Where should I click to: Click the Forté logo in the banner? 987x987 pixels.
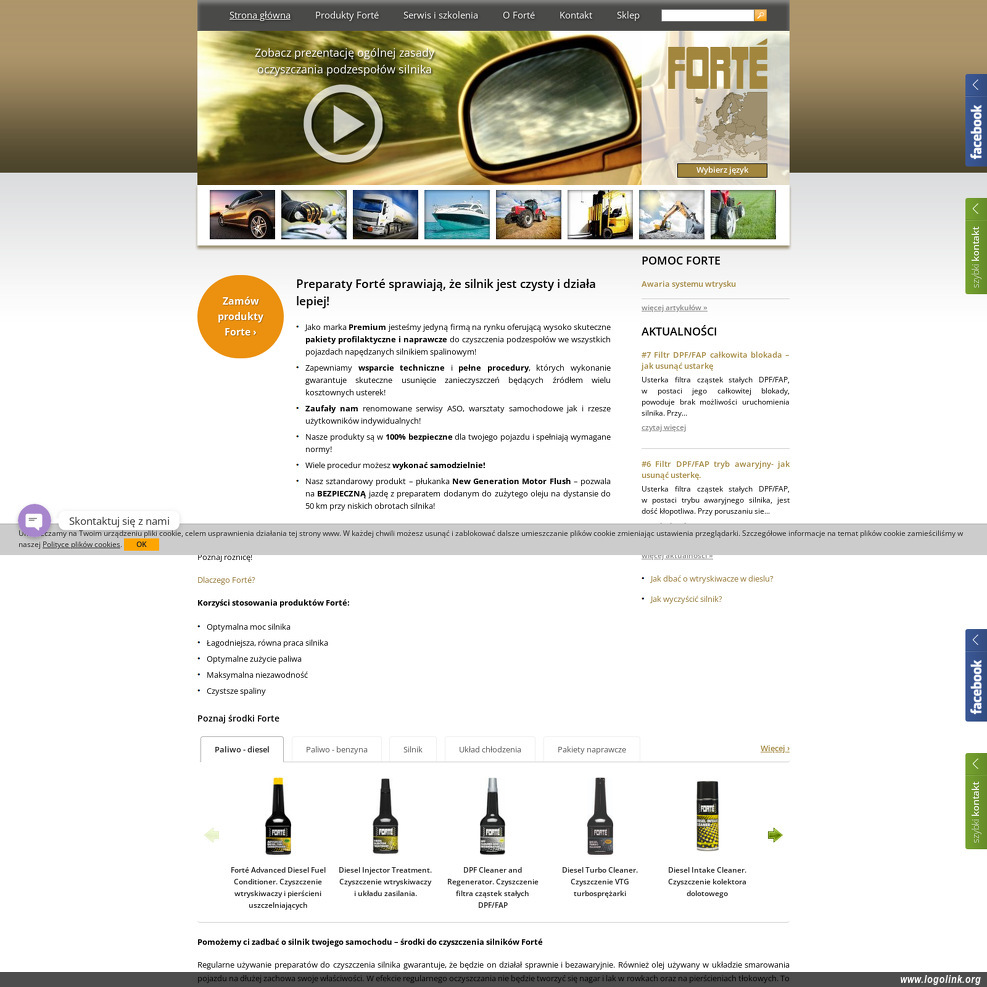point(717,64)
